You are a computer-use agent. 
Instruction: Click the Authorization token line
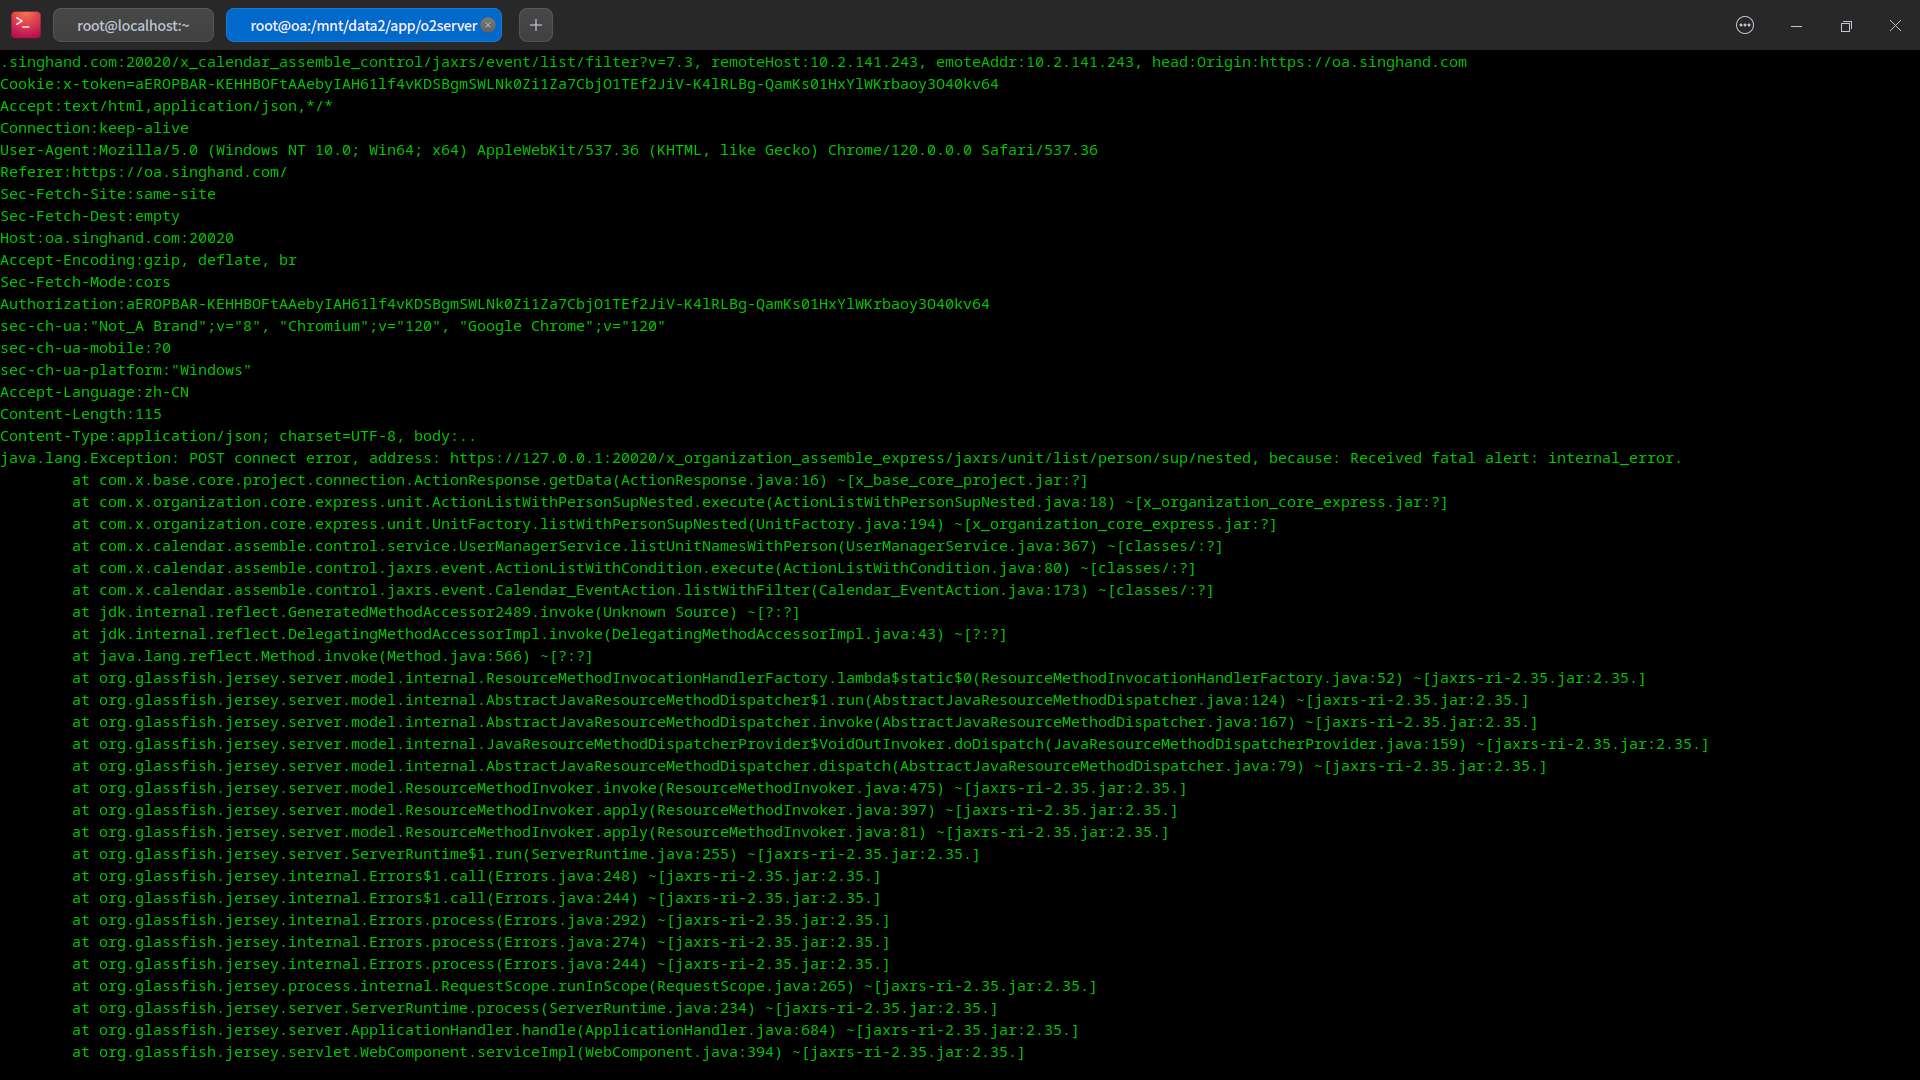[494, 304]
